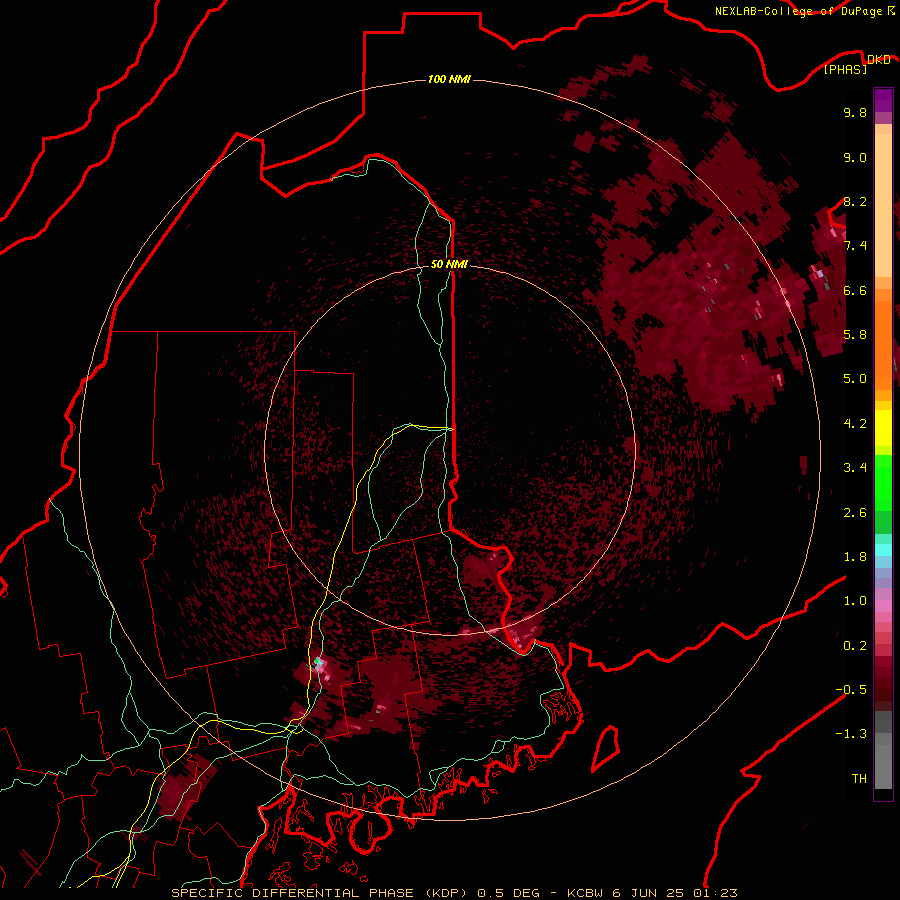The image size is (900, 900).
Task: Select the 5.8 scale value
Action: coord(855,335)
